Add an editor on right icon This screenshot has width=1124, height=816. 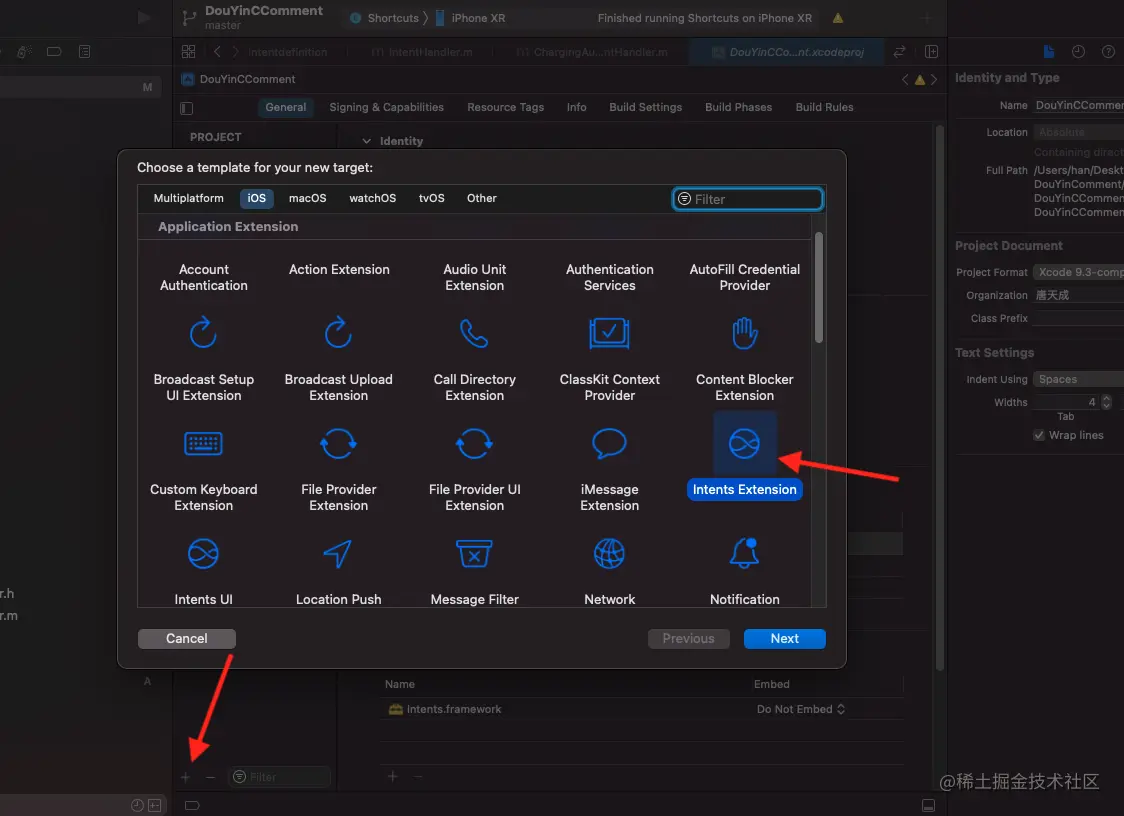pyautogui.click(x=931, y=52)
